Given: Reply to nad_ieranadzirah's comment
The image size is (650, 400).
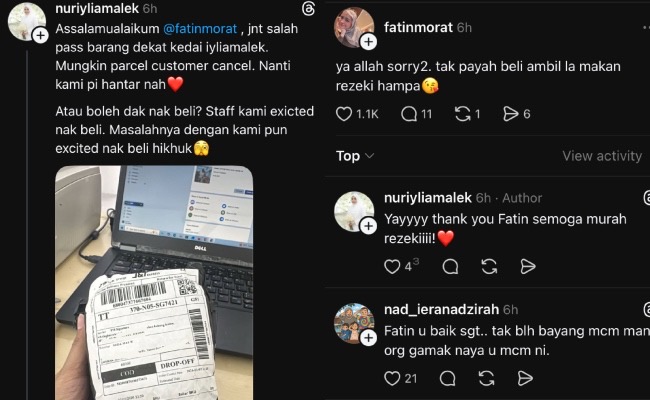Looking at the screenshot, I should pos(447,378).
